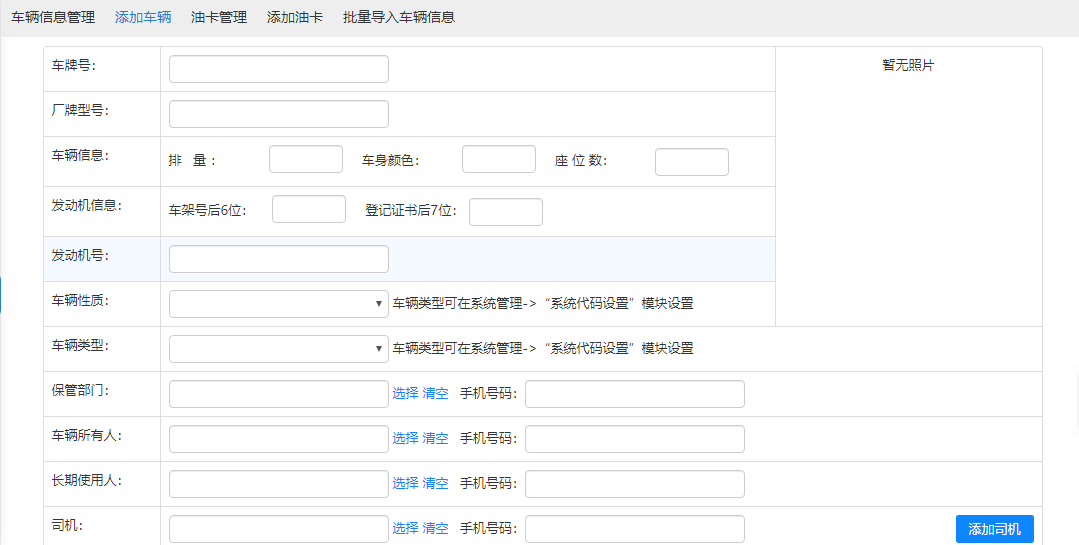Image resolution: width=1079 pixels, height=545 pixels.
Task: Select the 排量 input field
Action: [x=305, y=160]
